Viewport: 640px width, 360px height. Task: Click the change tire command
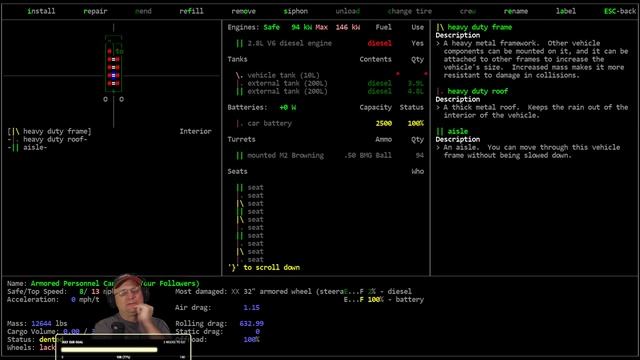[x=409, y=11]
